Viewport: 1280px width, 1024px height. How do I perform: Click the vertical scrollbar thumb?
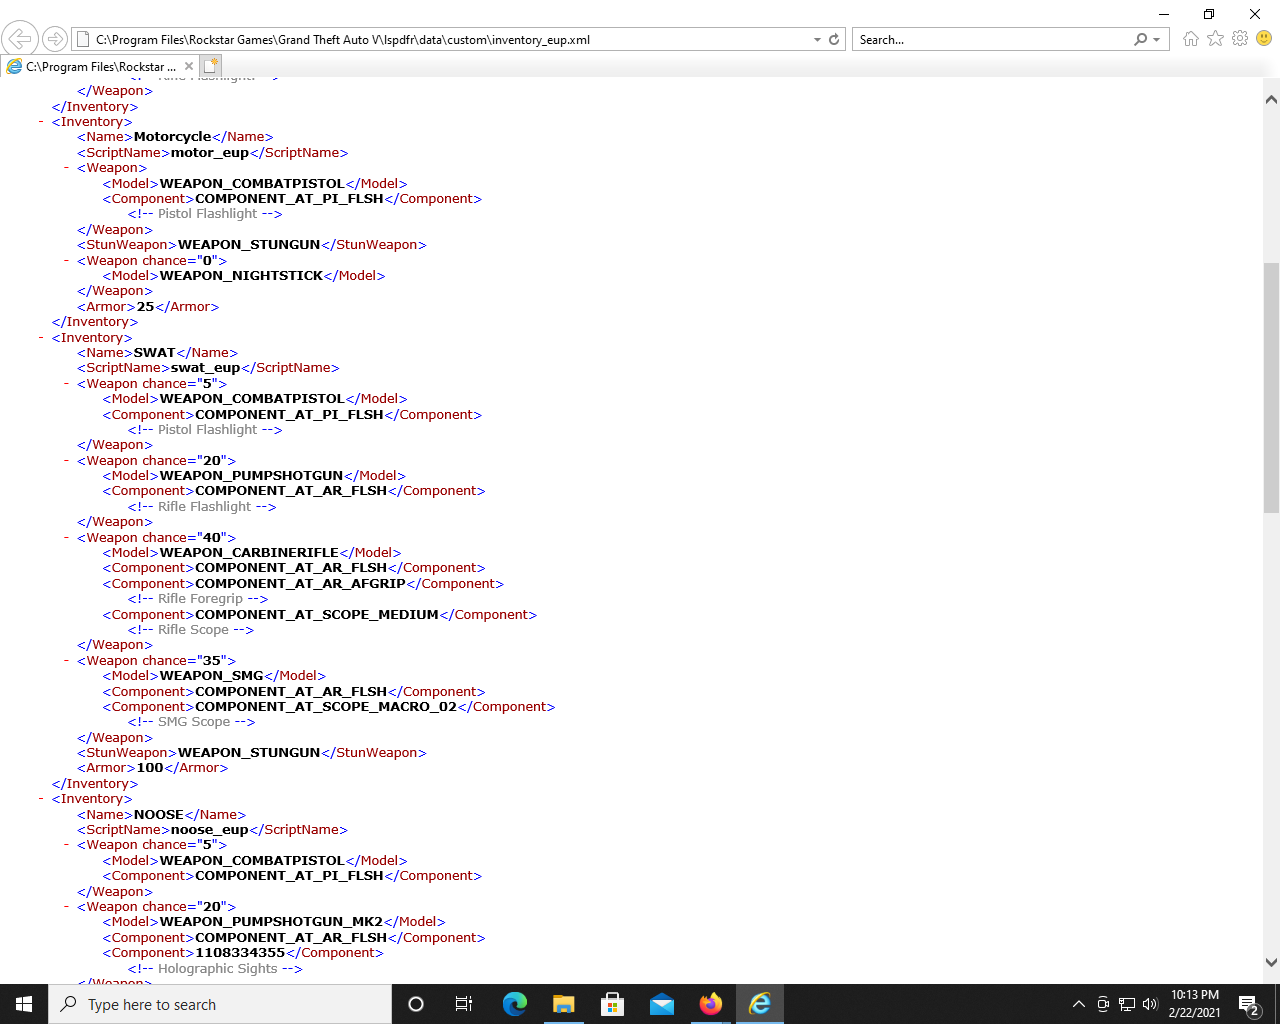click(1271, 387)
